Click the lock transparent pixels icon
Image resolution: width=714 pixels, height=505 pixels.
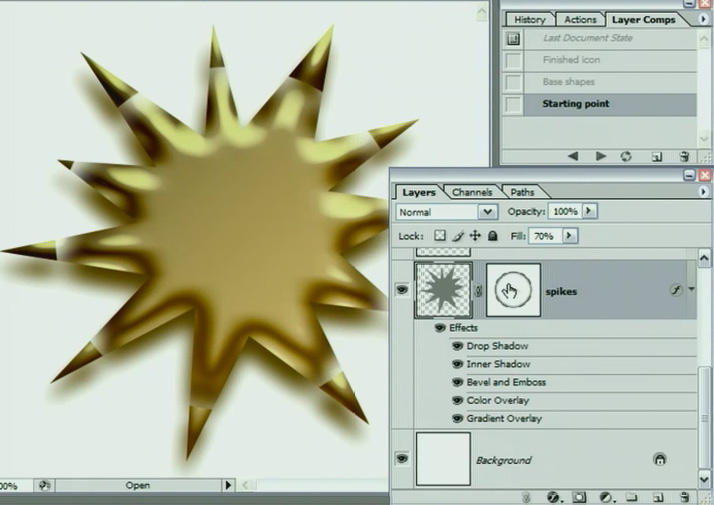[441, 236]
